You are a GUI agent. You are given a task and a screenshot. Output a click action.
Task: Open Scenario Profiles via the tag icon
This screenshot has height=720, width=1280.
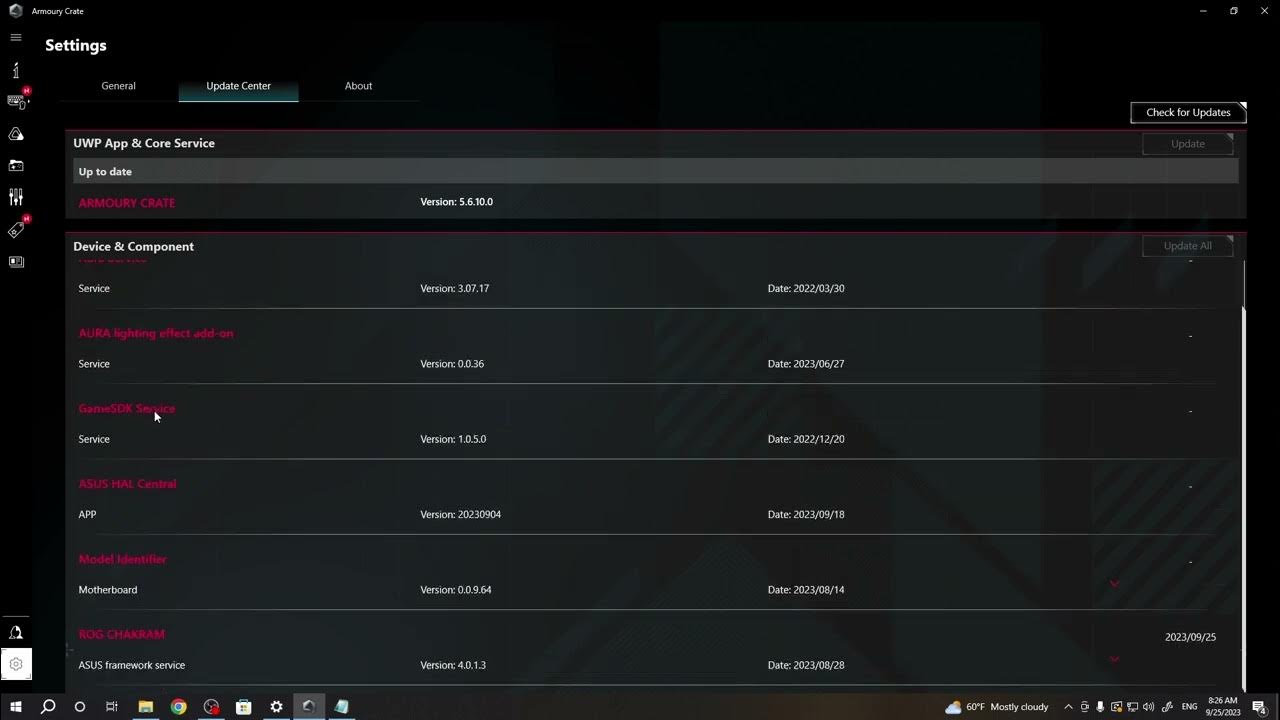pos(15,229)
